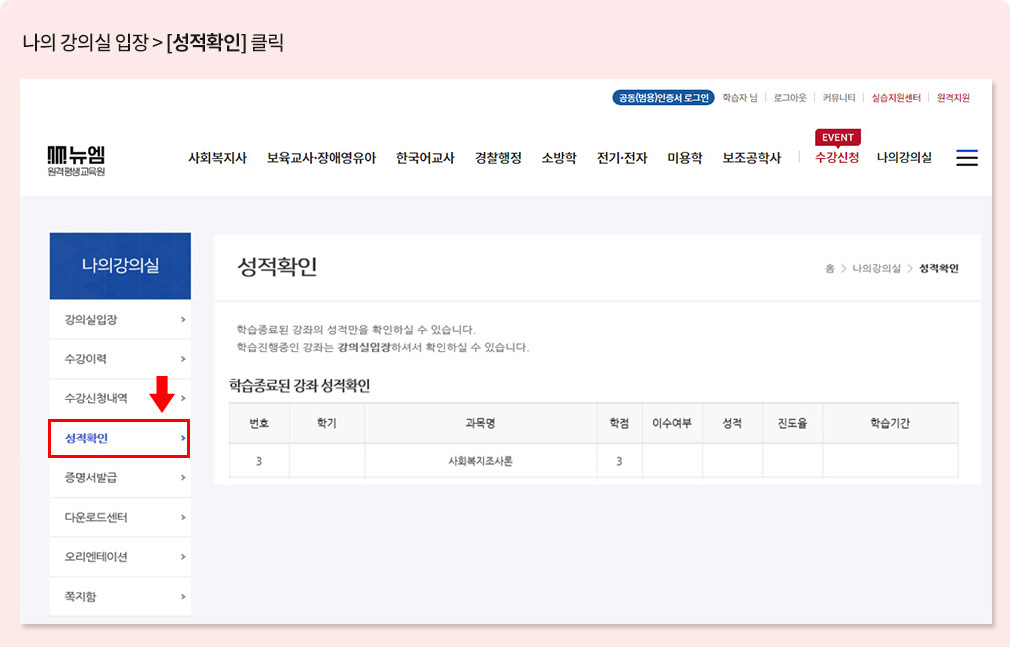Expand the 강의실입장 sidebar chevron
Viewport: 1010px width, 647px height.
pyautogui.click(x=183, y=320)
